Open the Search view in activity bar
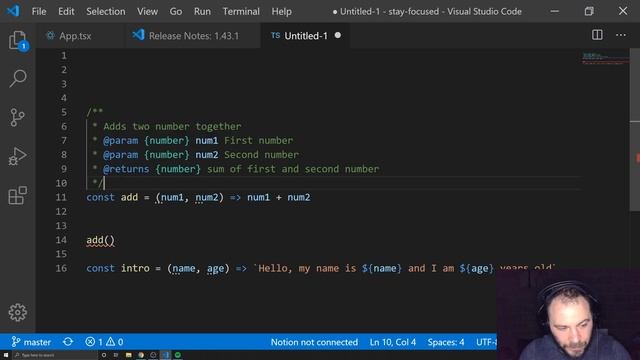 tap(18, 78)
